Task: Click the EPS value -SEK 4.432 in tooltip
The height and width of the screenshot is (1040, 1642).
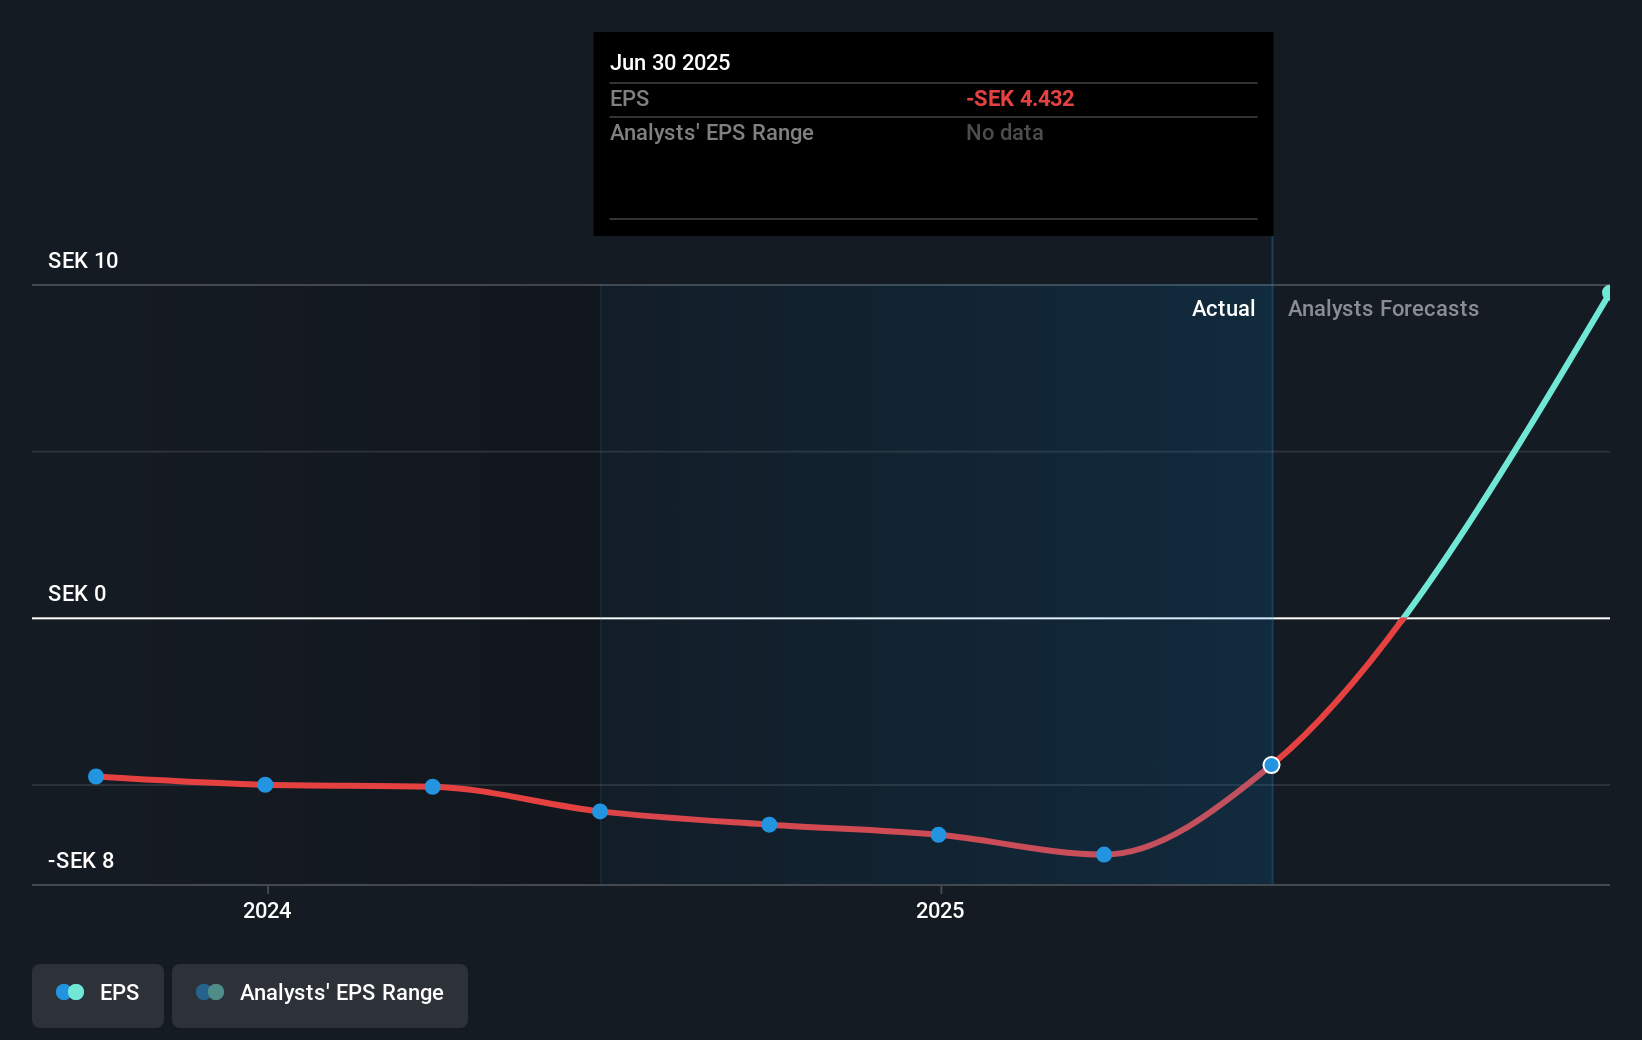Action: [1020, 98]
